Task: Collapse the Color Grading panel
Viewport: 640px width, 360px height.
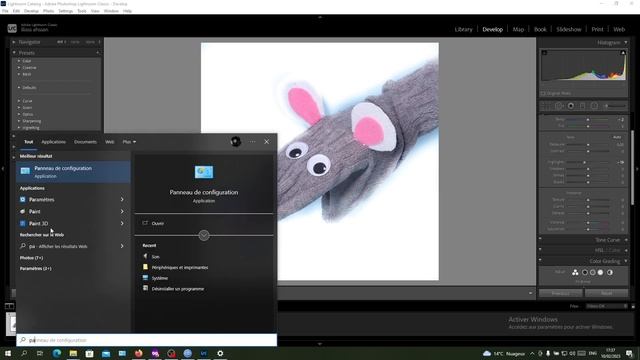Action: click(626, 261)
